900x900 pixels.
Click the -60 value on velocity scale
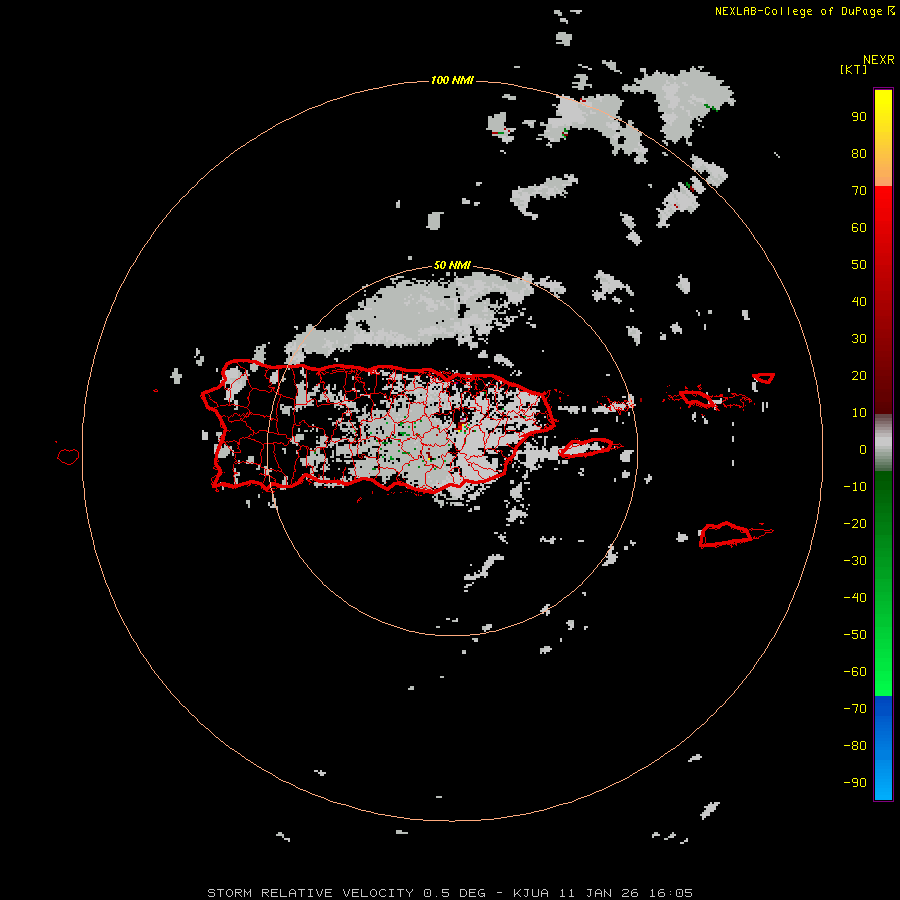pyautogui.click(x=855, y=672)
